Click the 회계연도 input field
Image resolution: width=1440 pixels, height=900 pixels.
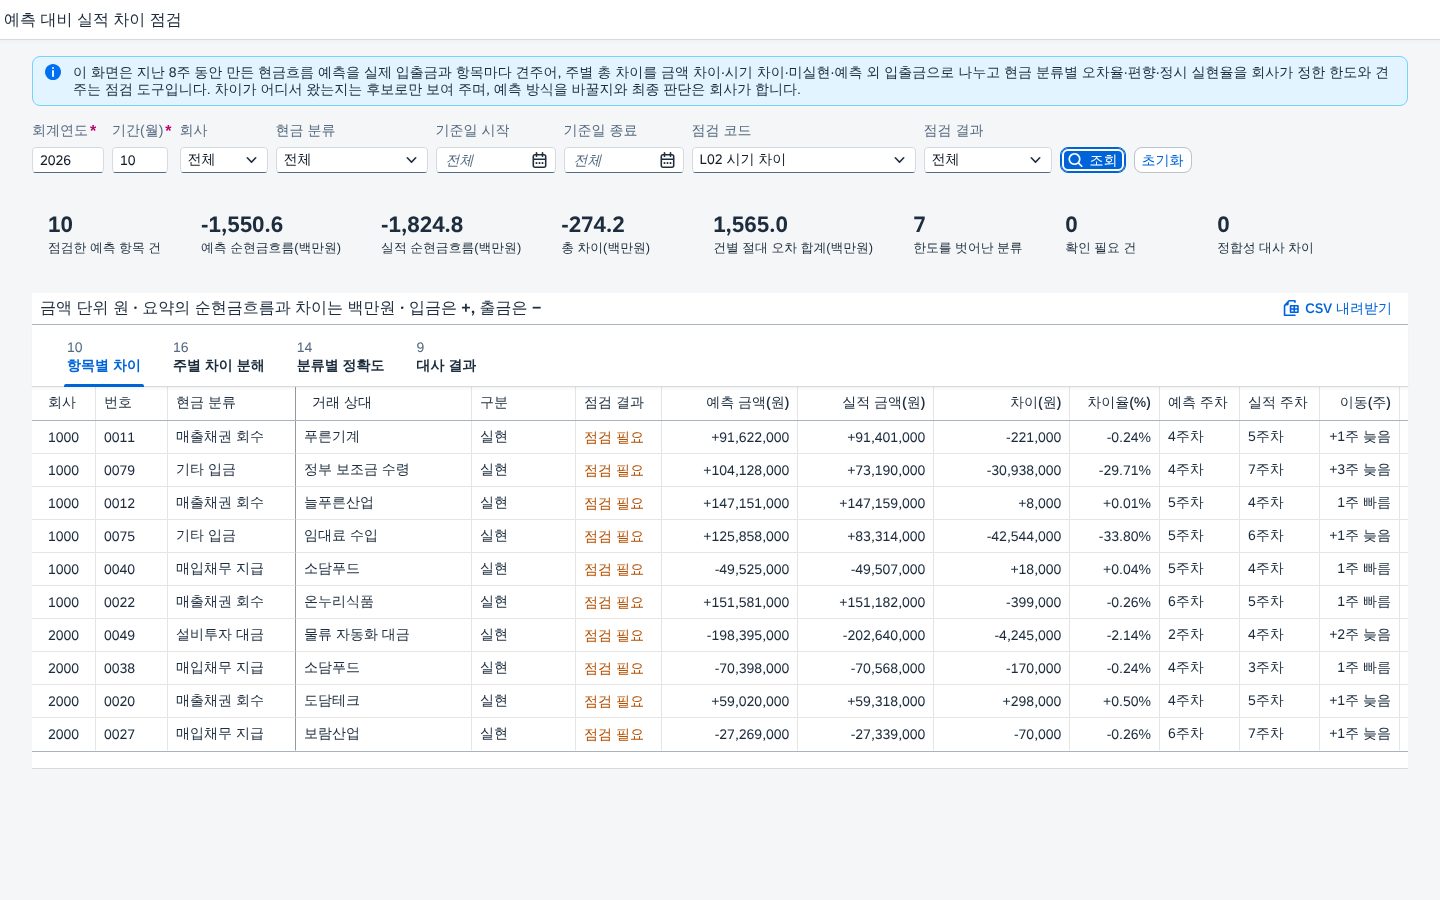coord(68,160)
